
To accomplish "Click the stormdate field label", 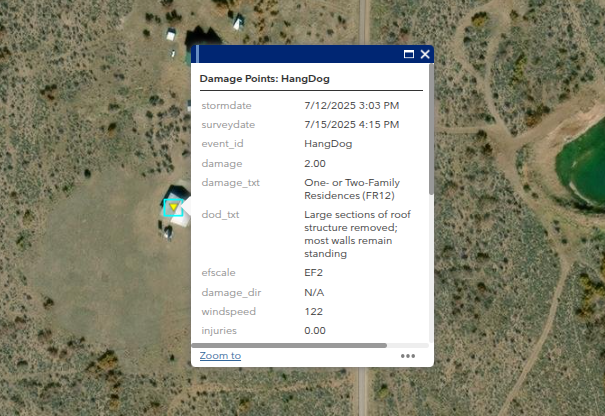I will (x=226, y=105).
